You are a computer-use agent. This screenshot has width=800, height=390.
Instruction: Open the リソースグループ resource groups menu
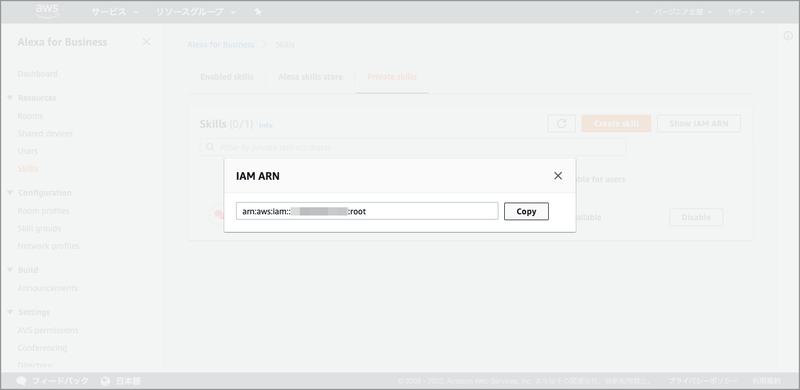[x=196, y=12]
